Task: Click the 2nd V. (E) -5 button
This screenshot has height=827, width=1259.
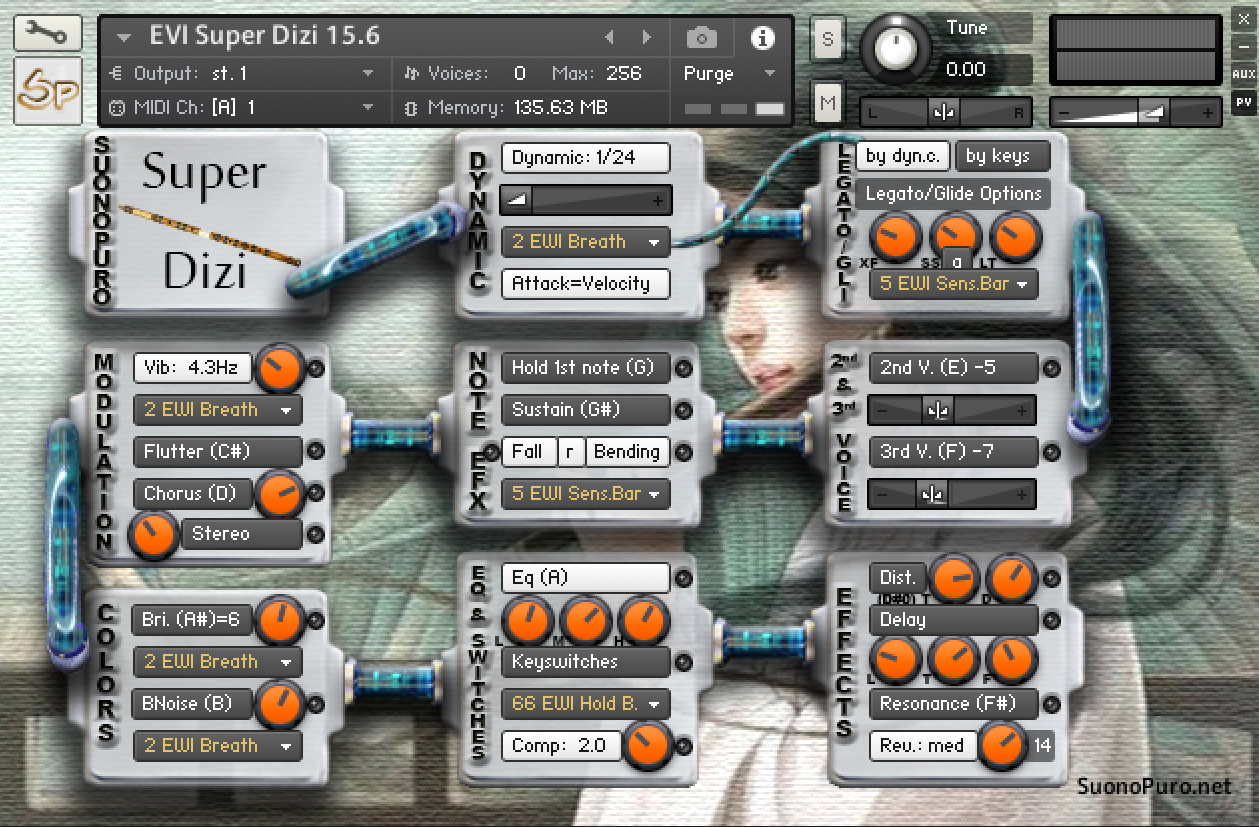Action: tap(953, 368)
